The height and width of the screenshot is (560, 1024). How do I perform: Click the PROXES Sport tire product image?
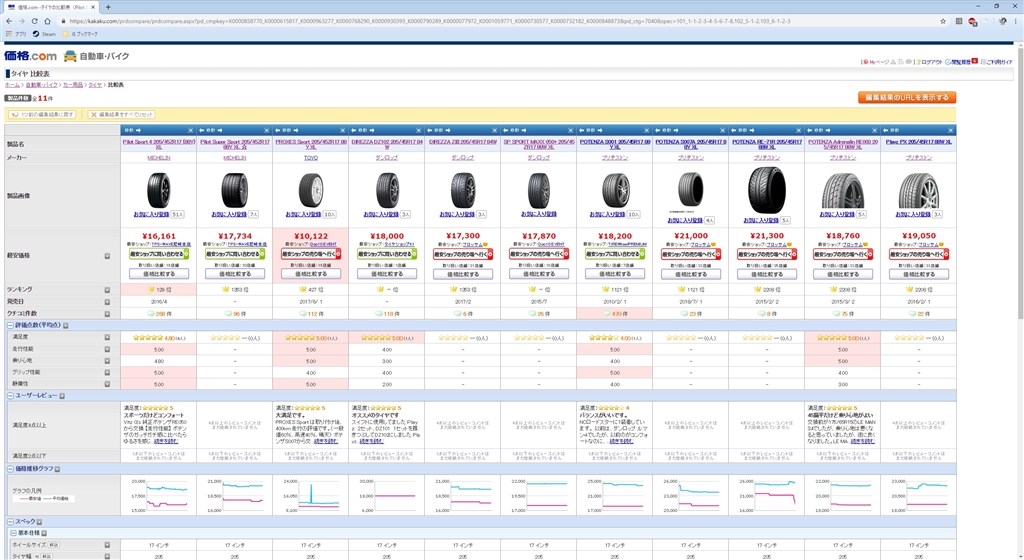point(309,187)
